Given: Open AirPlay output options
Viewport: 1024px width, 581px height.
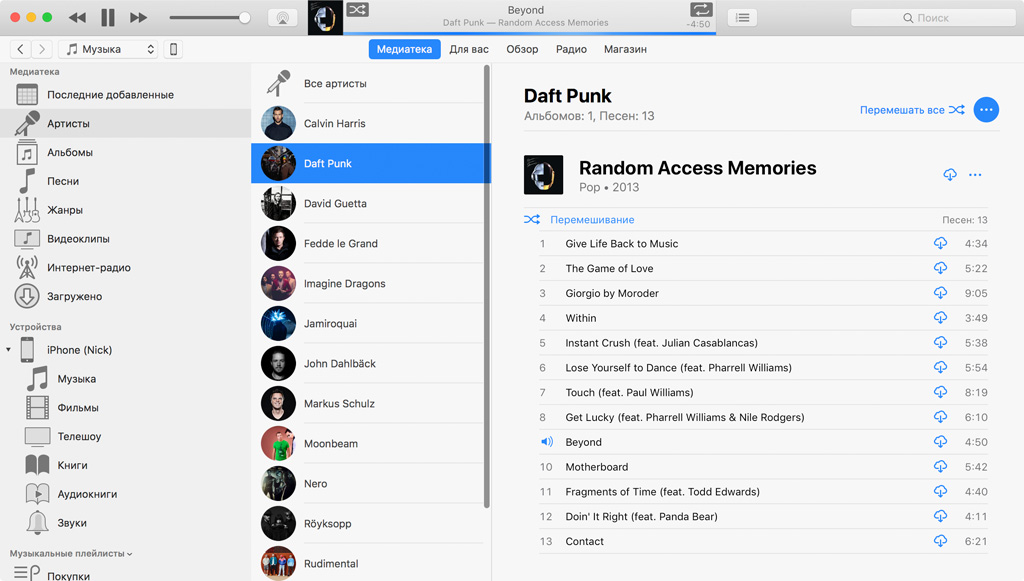Looking at the screenshot, I should 283,18.
